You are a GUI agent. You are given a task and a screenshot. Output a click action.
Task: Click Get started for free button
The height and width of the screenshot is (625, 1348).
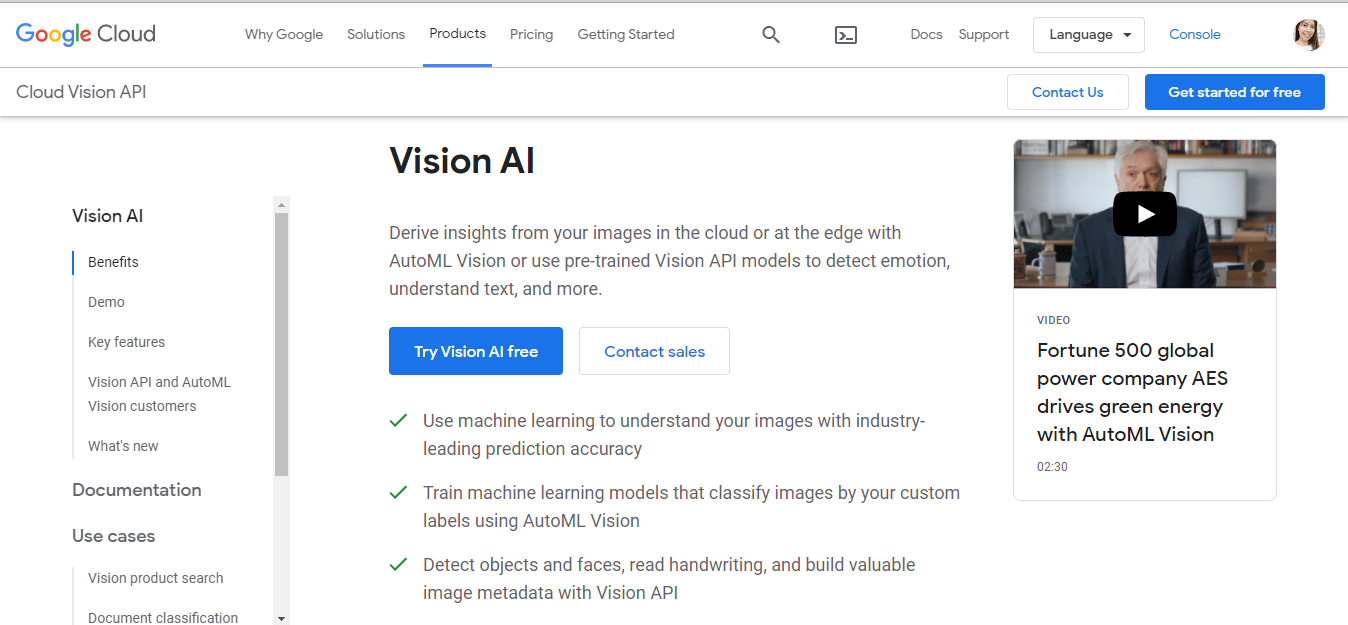(1235, 92)
